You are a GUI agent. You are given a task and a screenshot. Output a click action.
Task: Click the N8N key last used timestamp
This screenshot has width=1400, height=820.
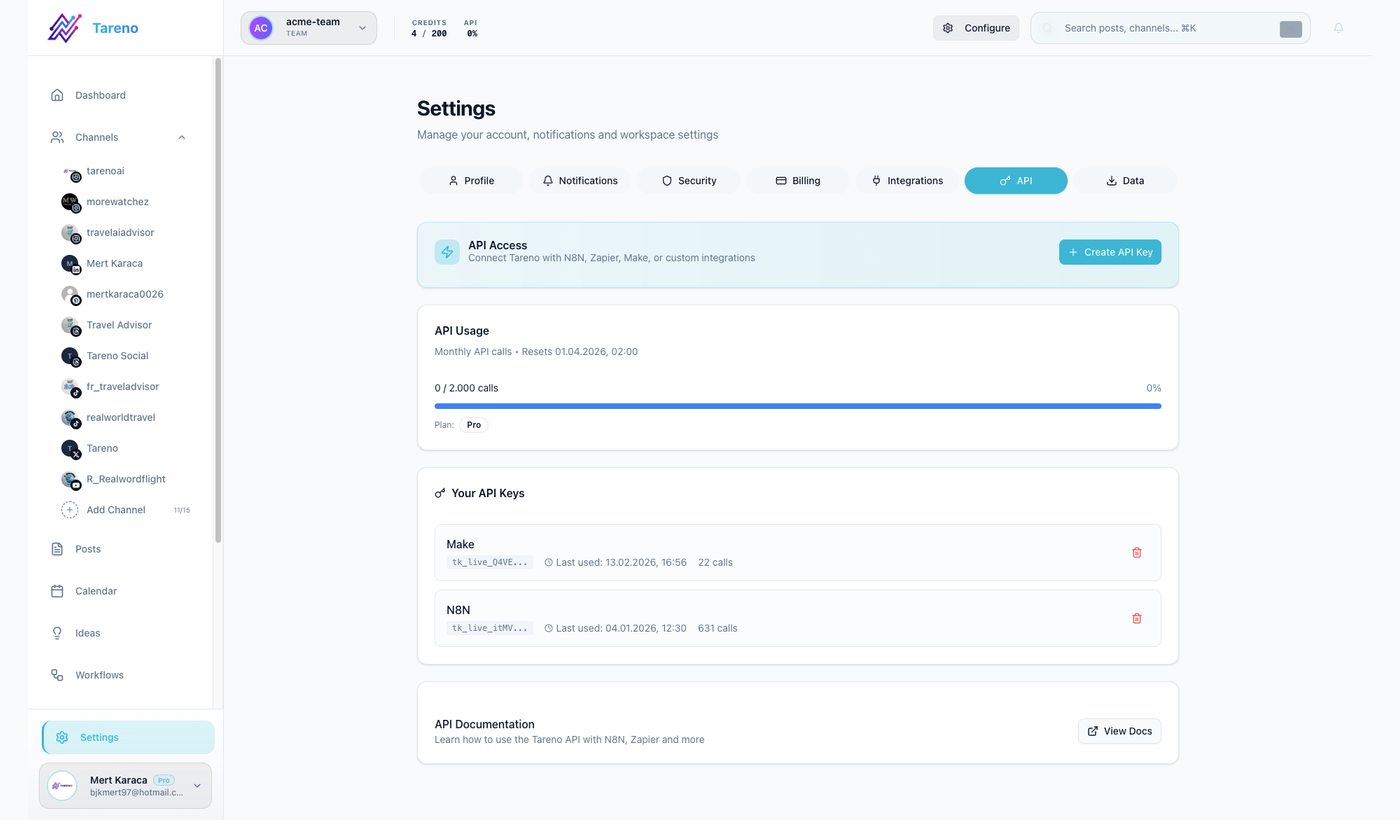[x=615, y=628]
